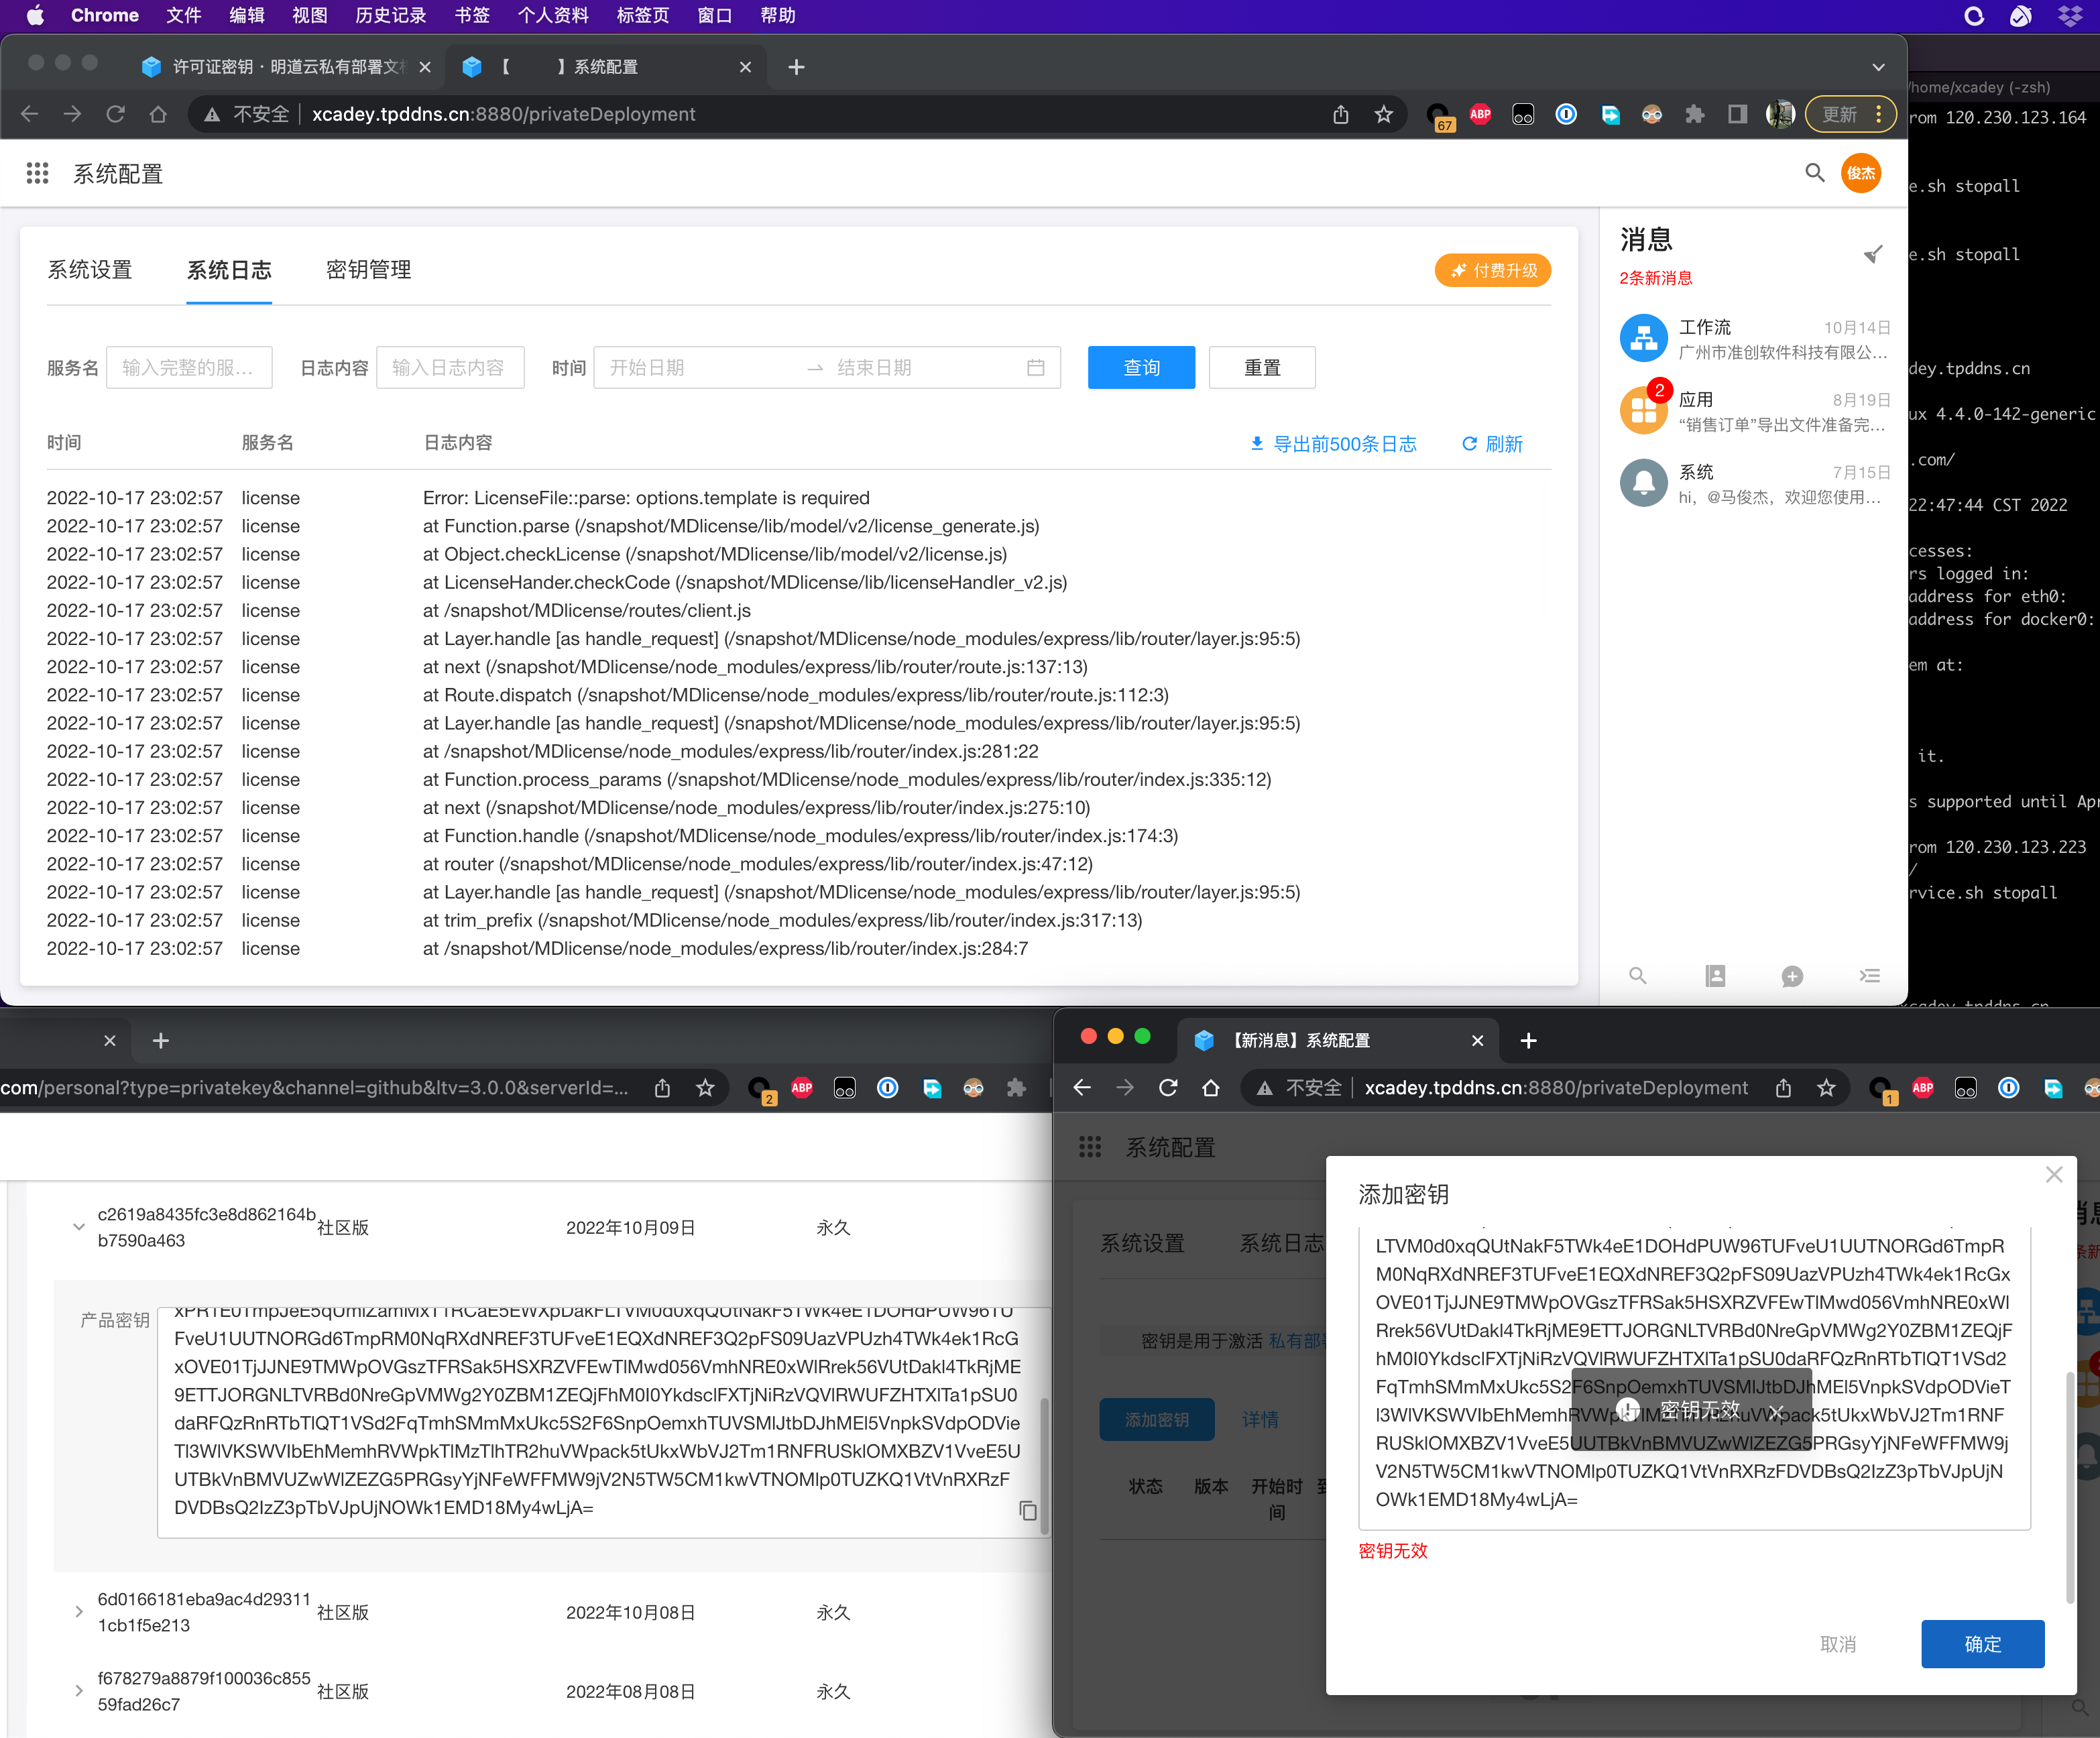Copy the product key with the copy icon
Viewport: 2100px width, 1738px height.
point(1027,1511)
